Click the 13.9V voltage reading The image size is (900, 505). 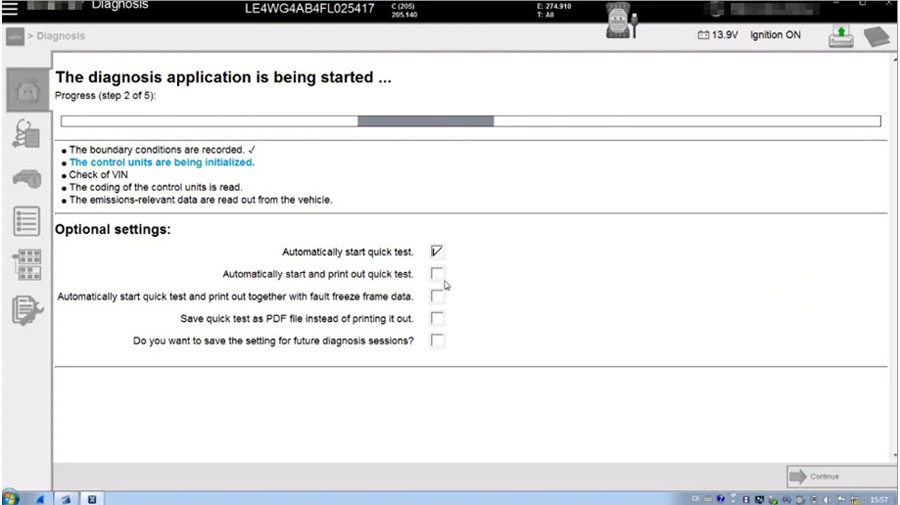pos(724,35)
